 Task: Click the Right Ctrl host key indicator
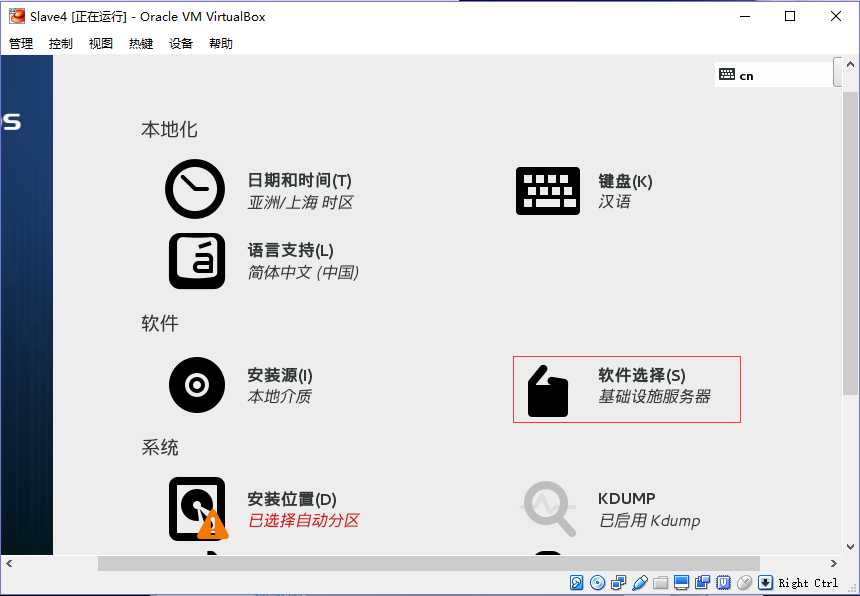click(x=808, y=583)
